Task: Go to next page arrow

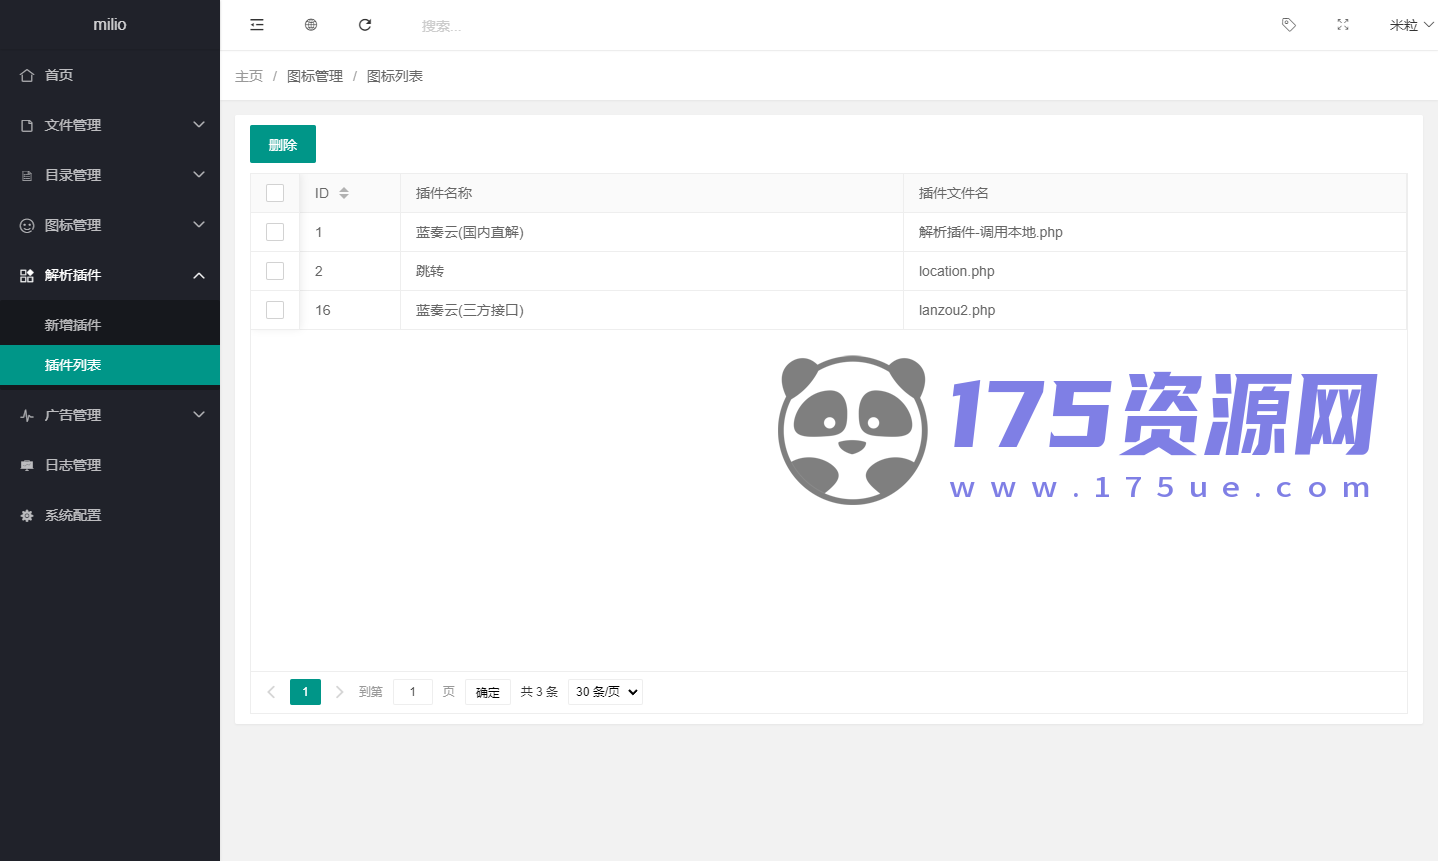Action: click(339, 692)
